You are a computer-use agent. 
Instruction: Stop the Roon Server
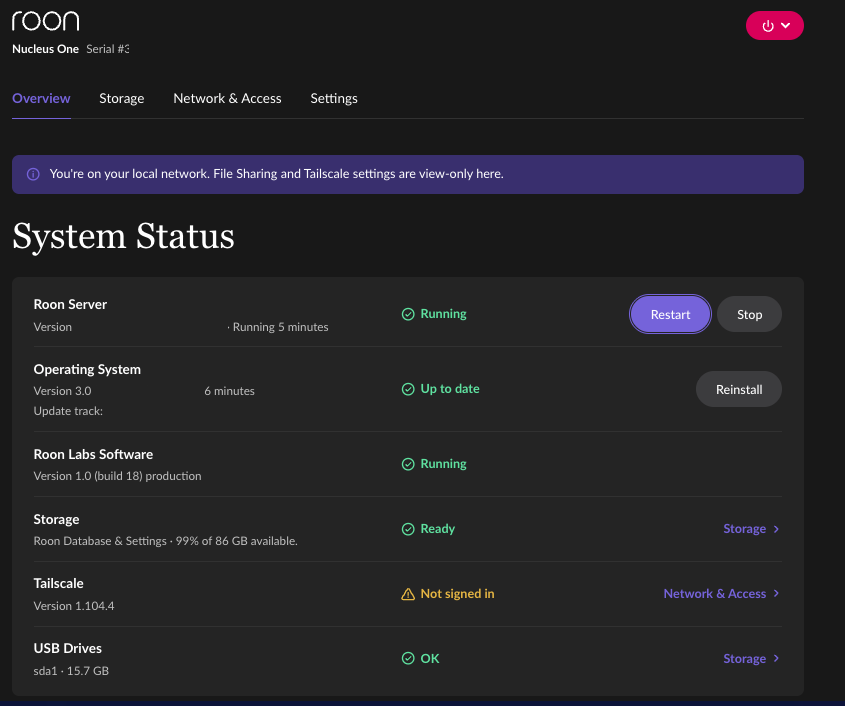click(749, 314)
